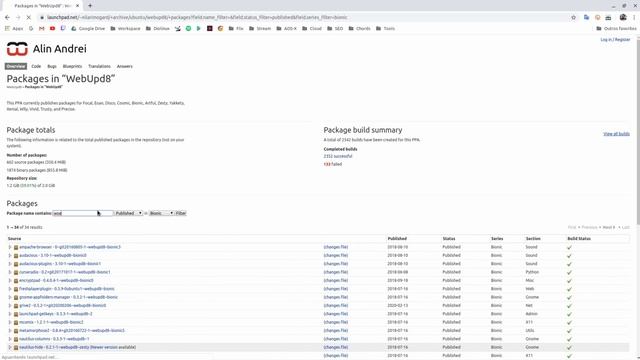Open the Outros favoritos bookmarks folder
This screenshot has height=360, width=640.
point(616,29)
